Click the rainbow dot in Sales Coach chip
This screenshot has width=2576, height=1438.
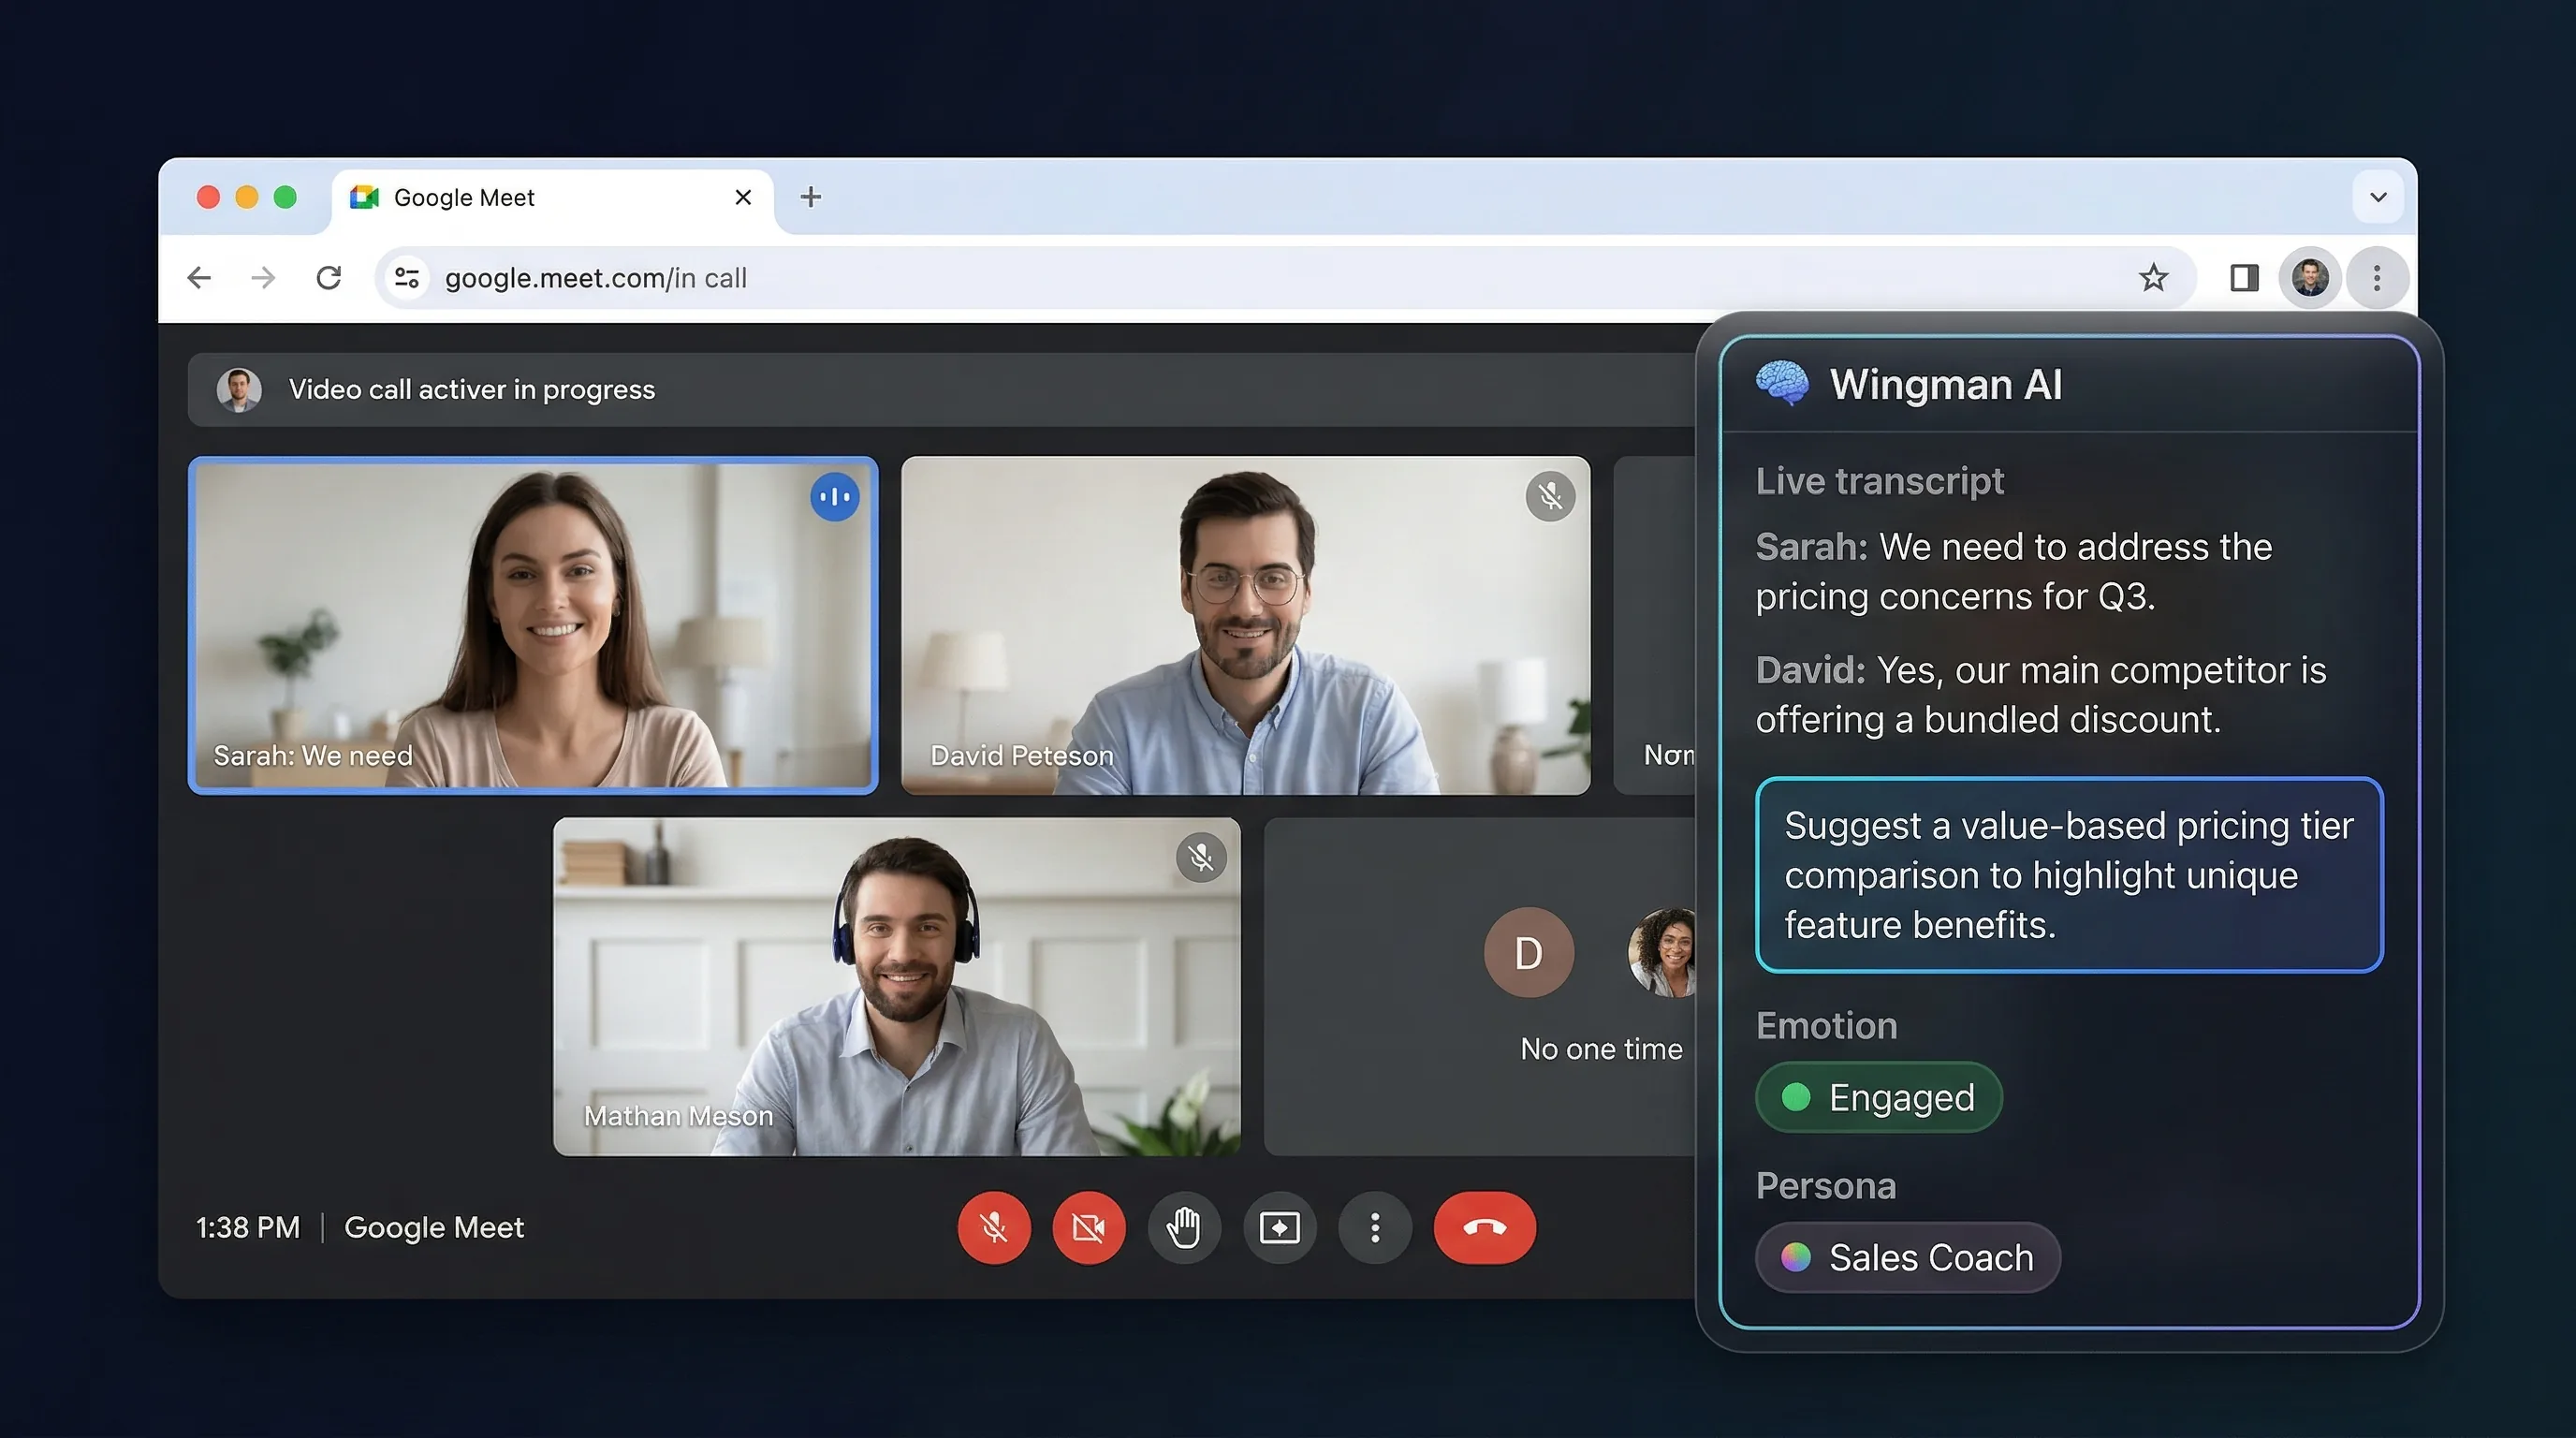coord(1796,1257)
